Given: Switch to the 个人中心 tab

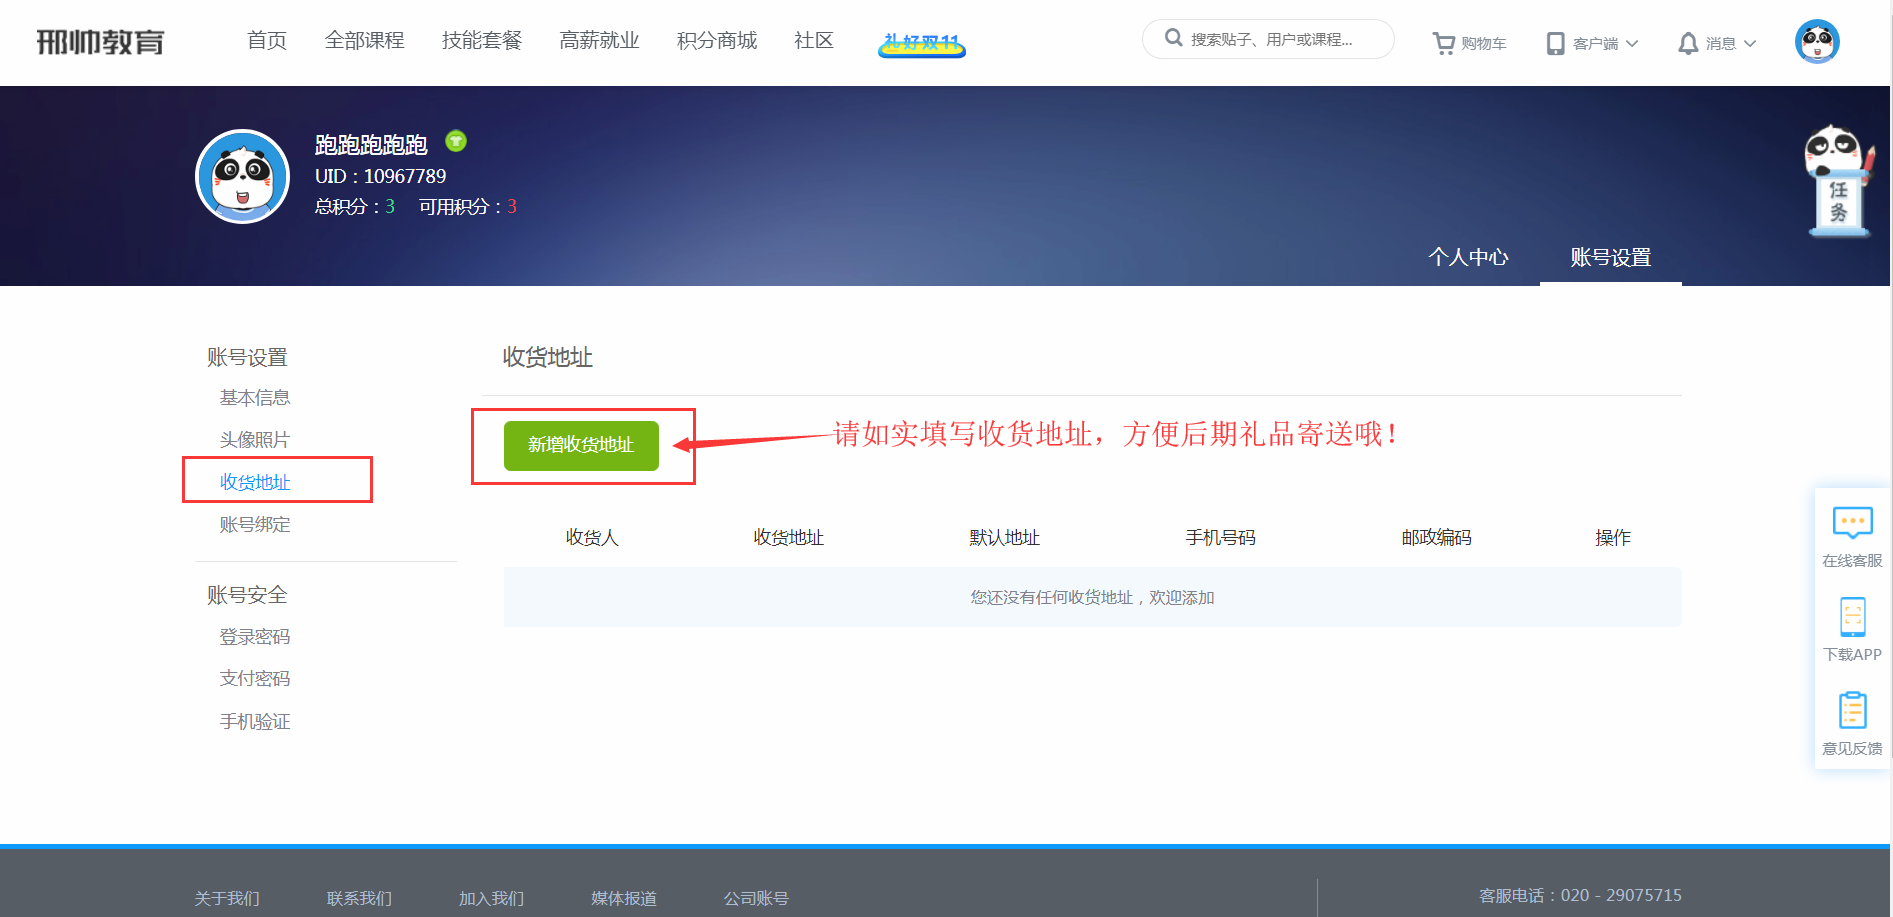Looking at the screenshot, I should click(1467, 257).
